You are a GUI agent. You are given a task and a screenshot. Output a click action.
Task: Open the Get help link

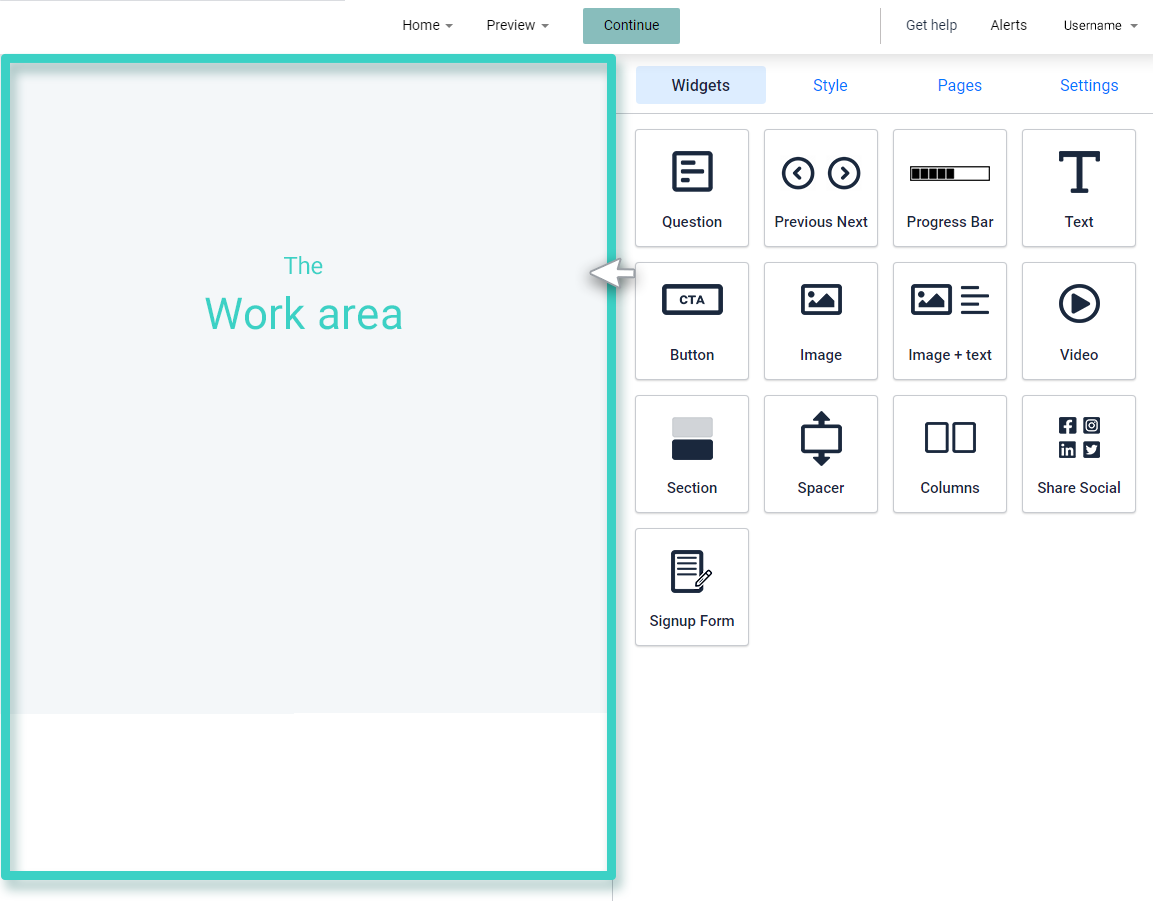931,25
